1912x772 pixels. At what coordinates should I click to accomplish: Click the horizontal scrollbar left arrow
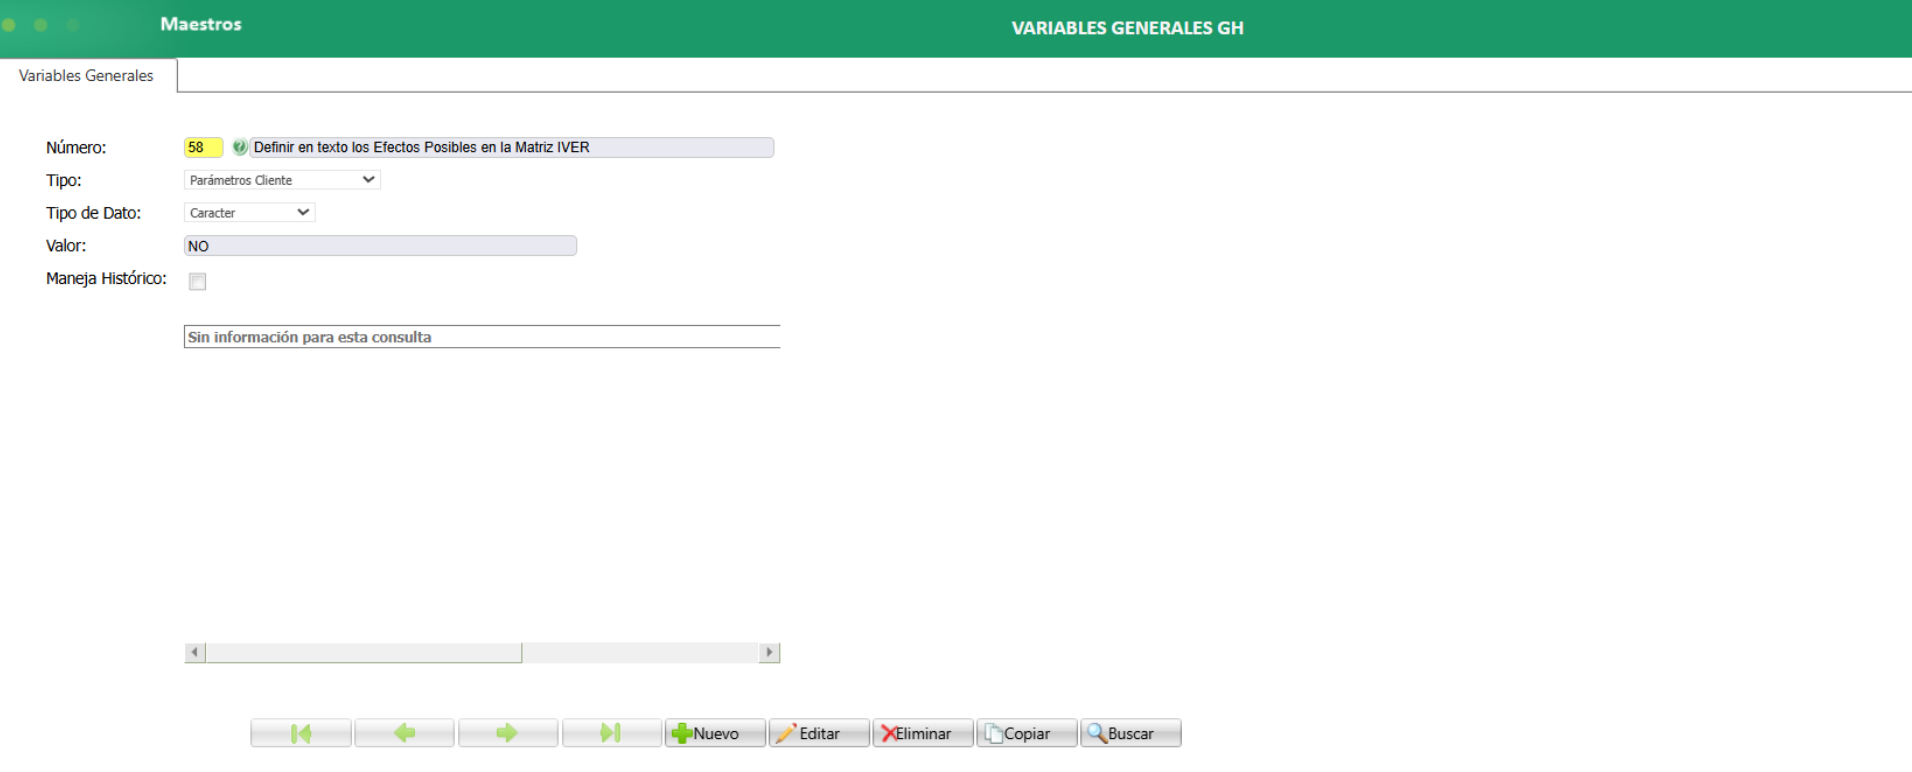coord(195,652)
